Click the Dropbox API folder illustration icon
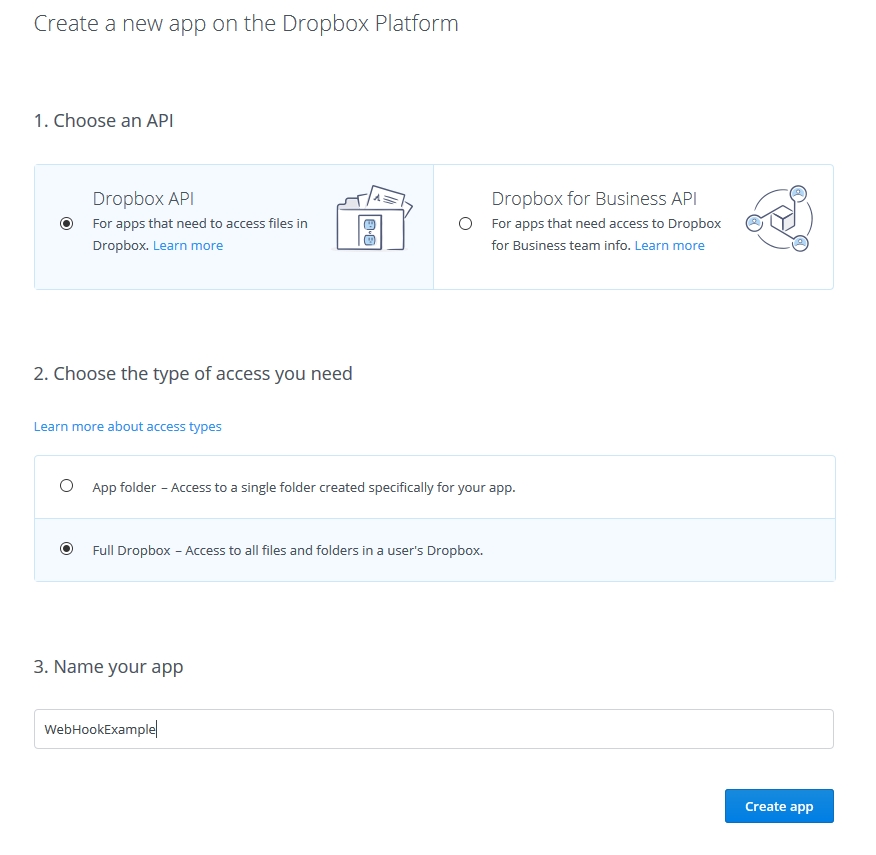Screen dimensions: 876x855 [374, 218]
